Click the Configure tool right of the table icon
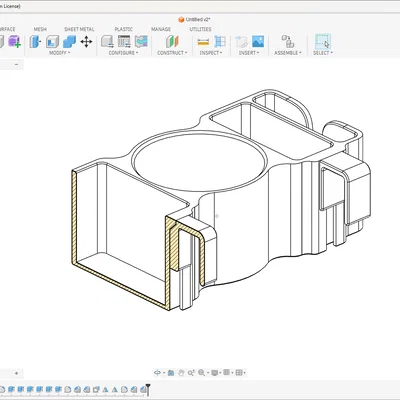The width and height of the screenshot is (400, 400). tap(141, 42)
